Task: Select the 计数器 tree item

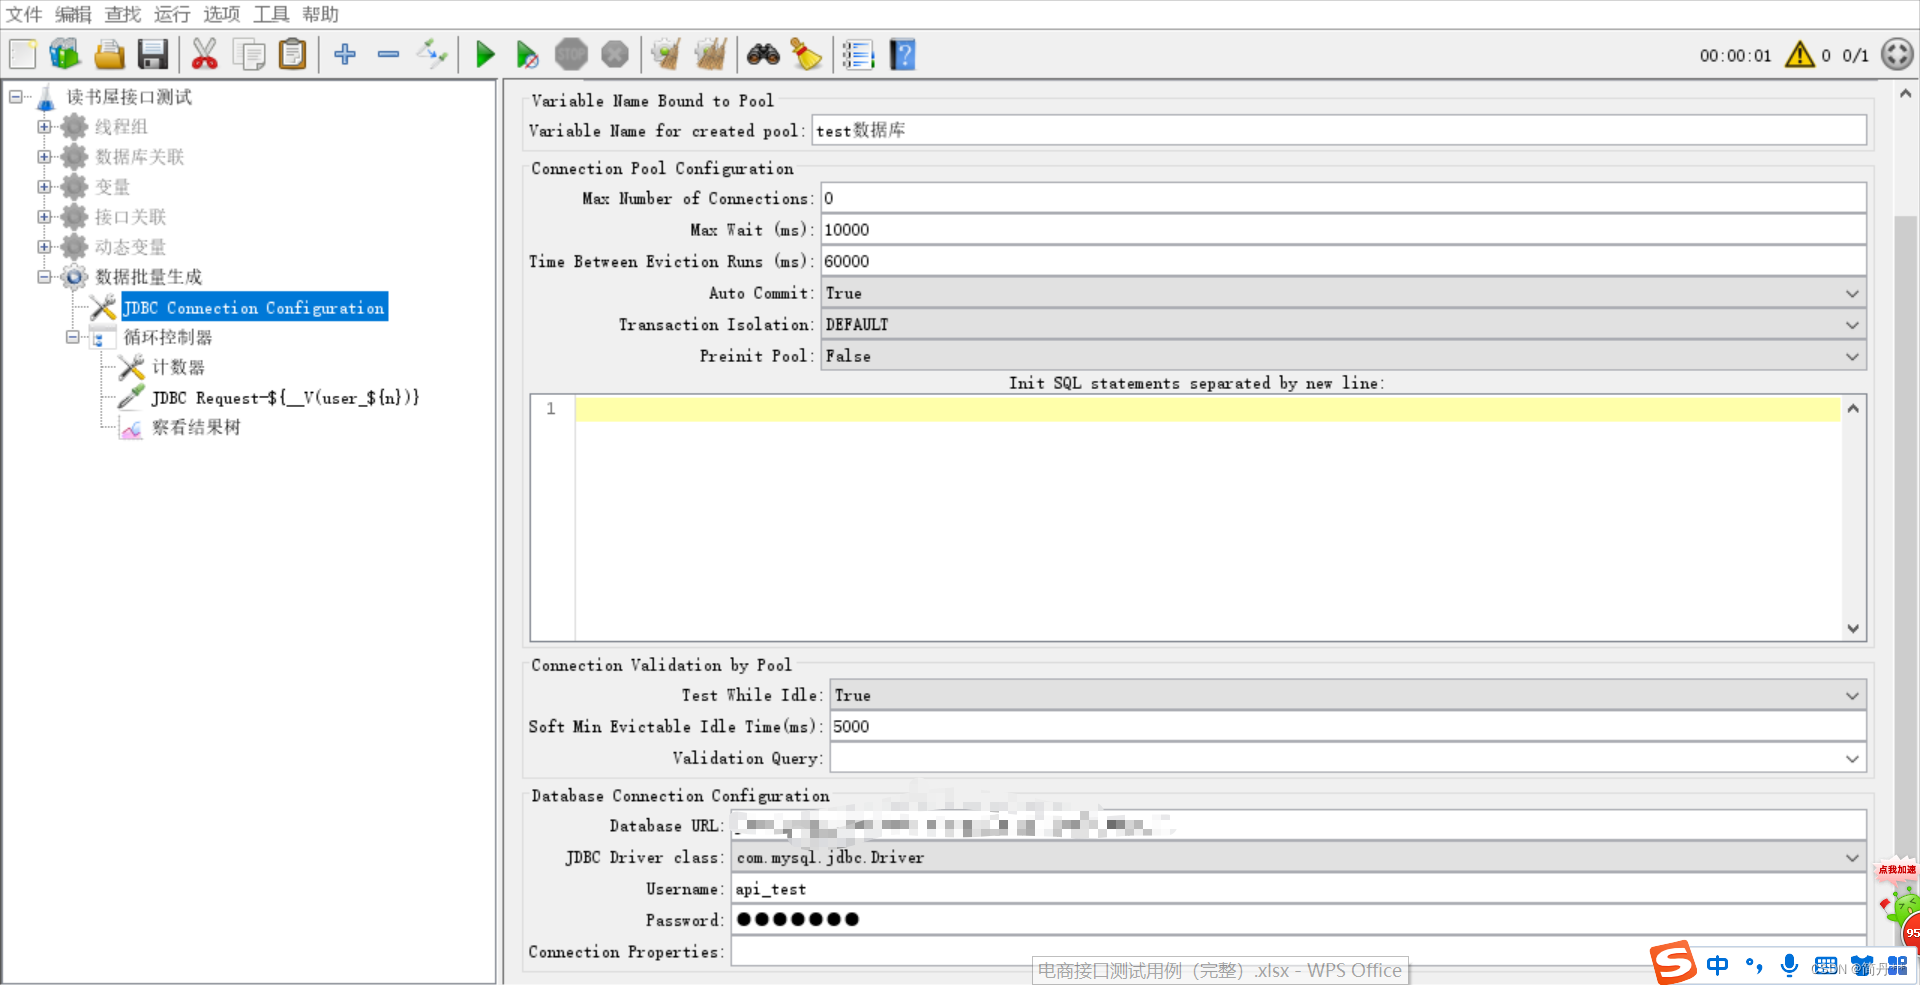Action: click(x=178, y=367)
